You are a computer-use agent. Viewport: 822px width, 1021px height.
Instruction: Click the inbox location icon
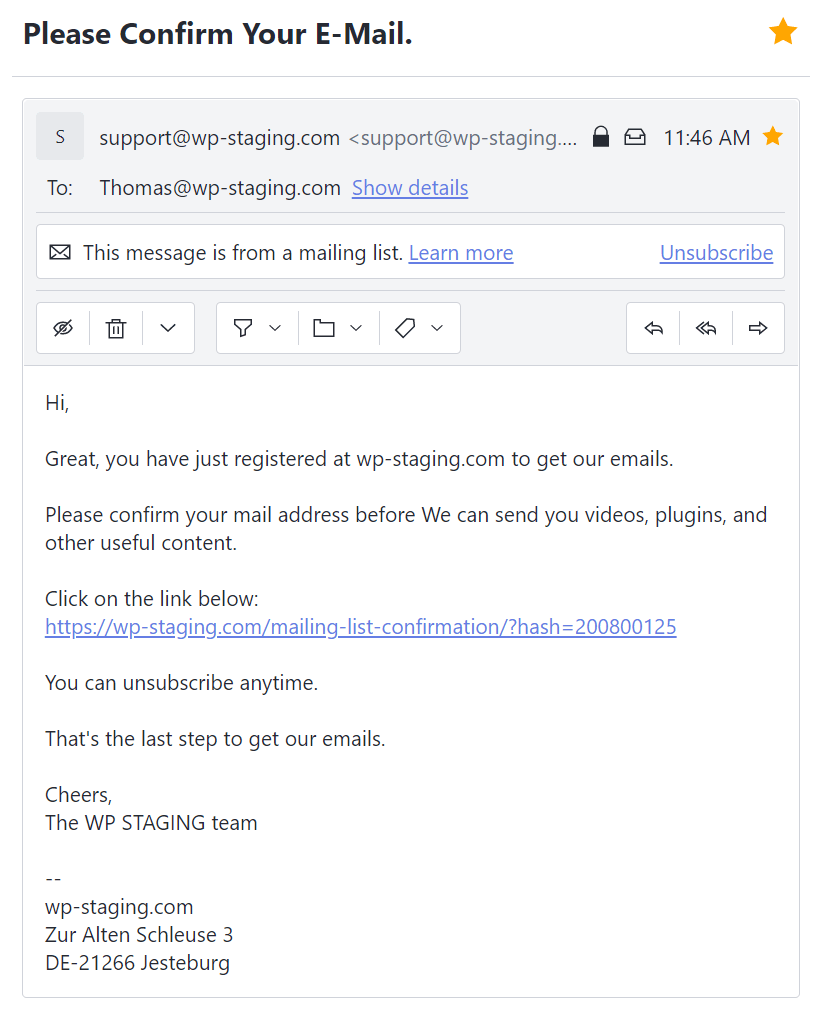click(635, 137)
